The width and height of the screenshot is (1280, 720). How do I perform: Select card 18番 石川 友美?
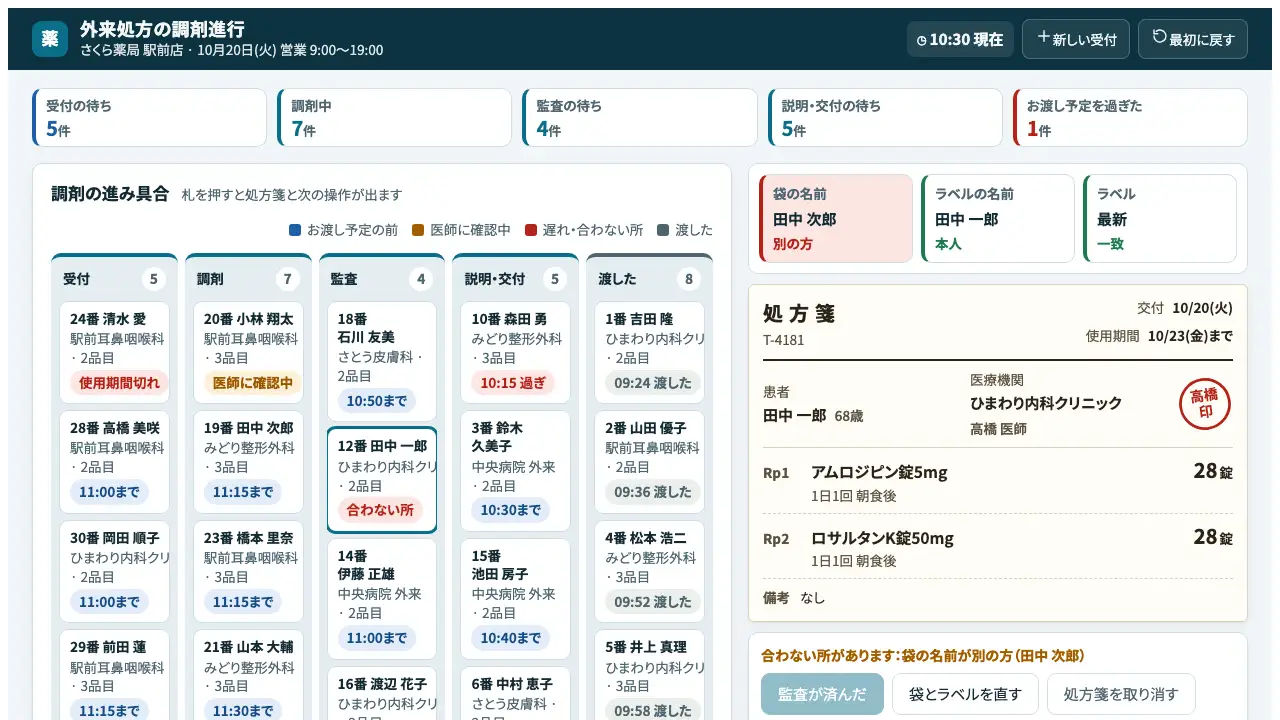(x=382, y=361)
